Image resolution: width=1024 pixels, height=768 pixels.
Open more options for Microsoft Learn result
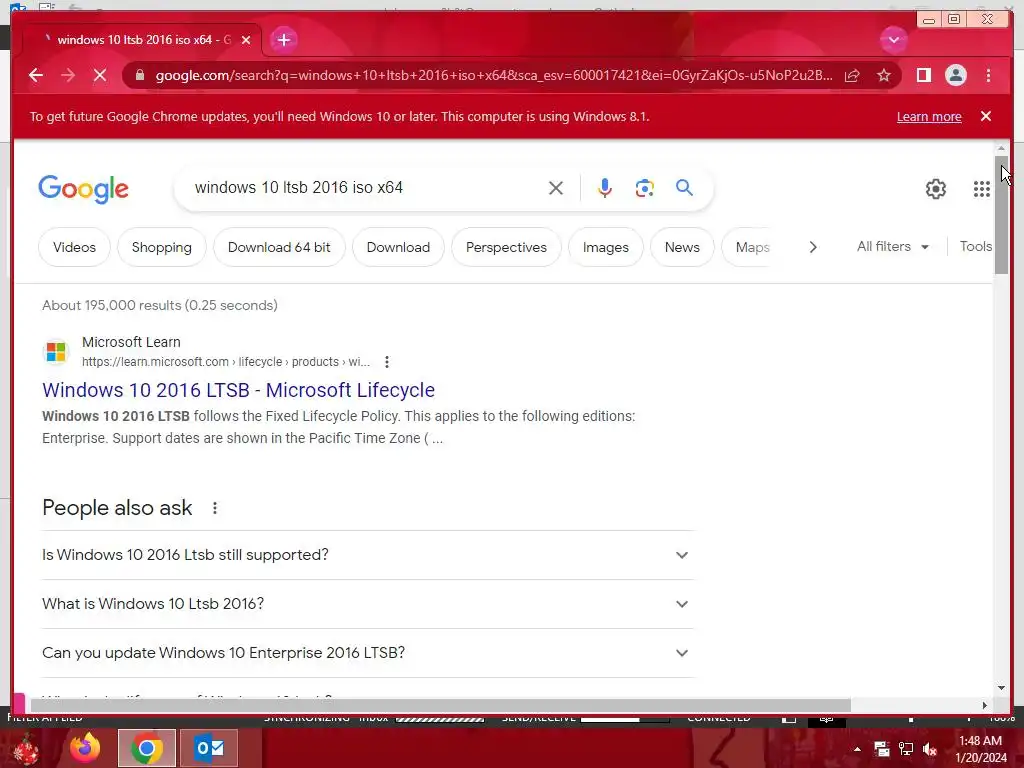tap(387, 362)
